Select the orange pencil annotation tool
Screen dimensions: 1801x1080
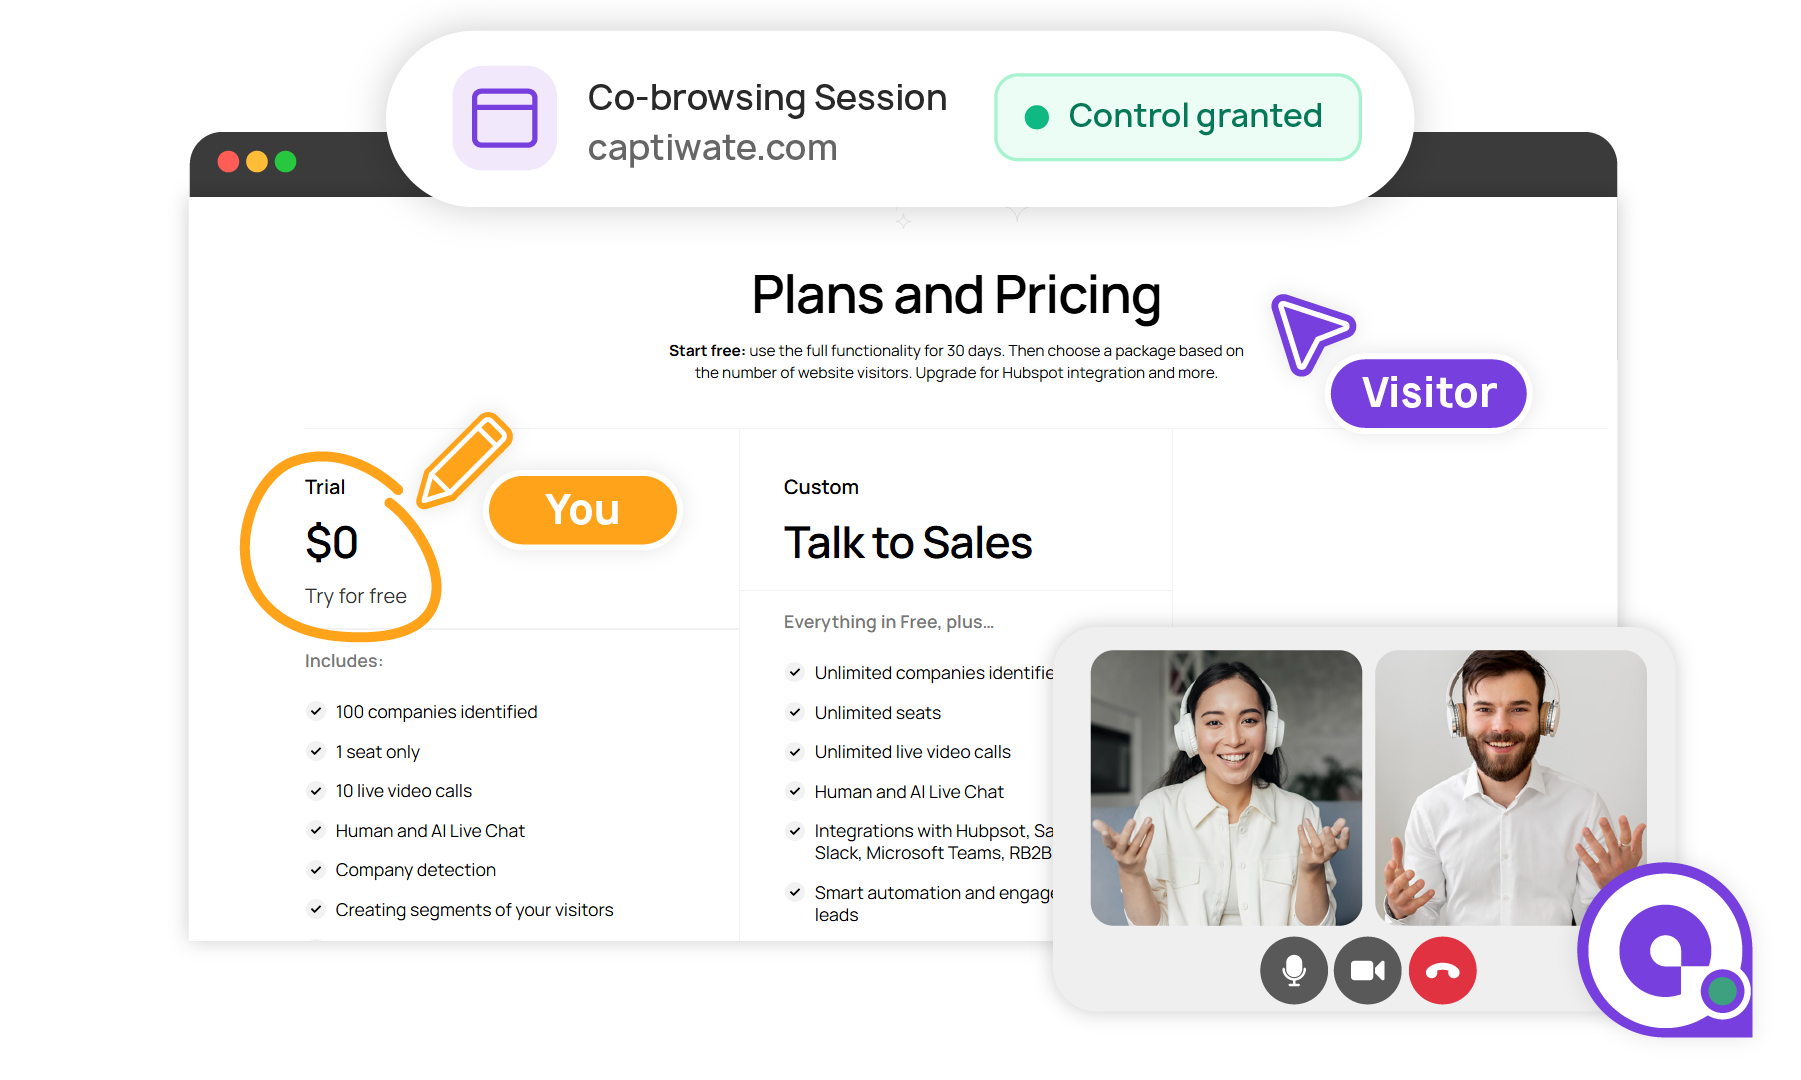[x=464, y=459]
